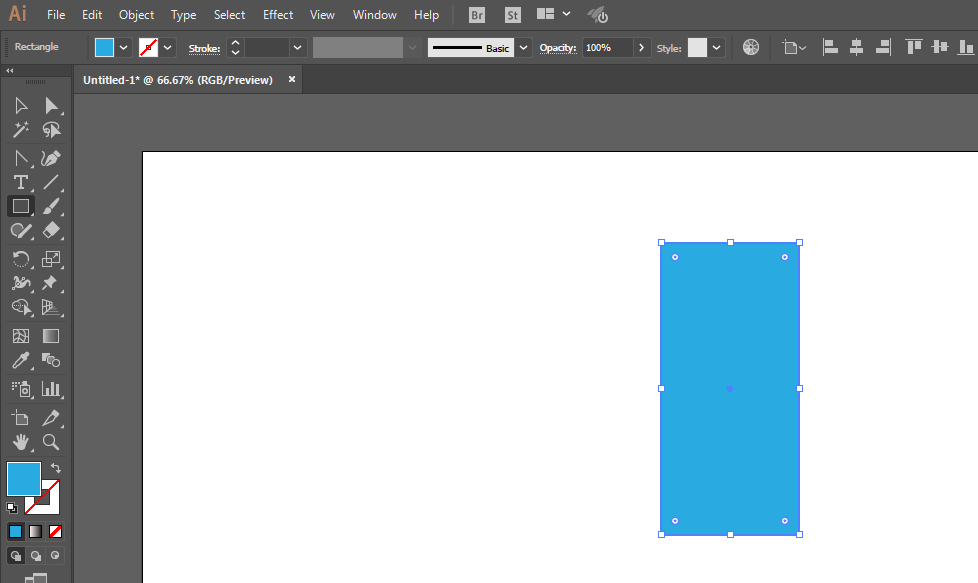Activate the Slice tool

51,418
